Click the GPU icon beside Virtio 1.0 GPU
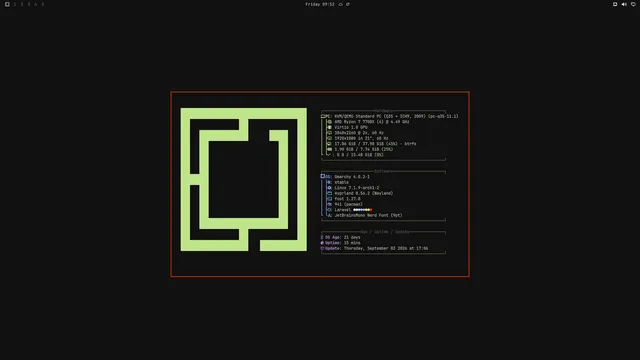The image size is (640, 360). (x=329, y=127)
